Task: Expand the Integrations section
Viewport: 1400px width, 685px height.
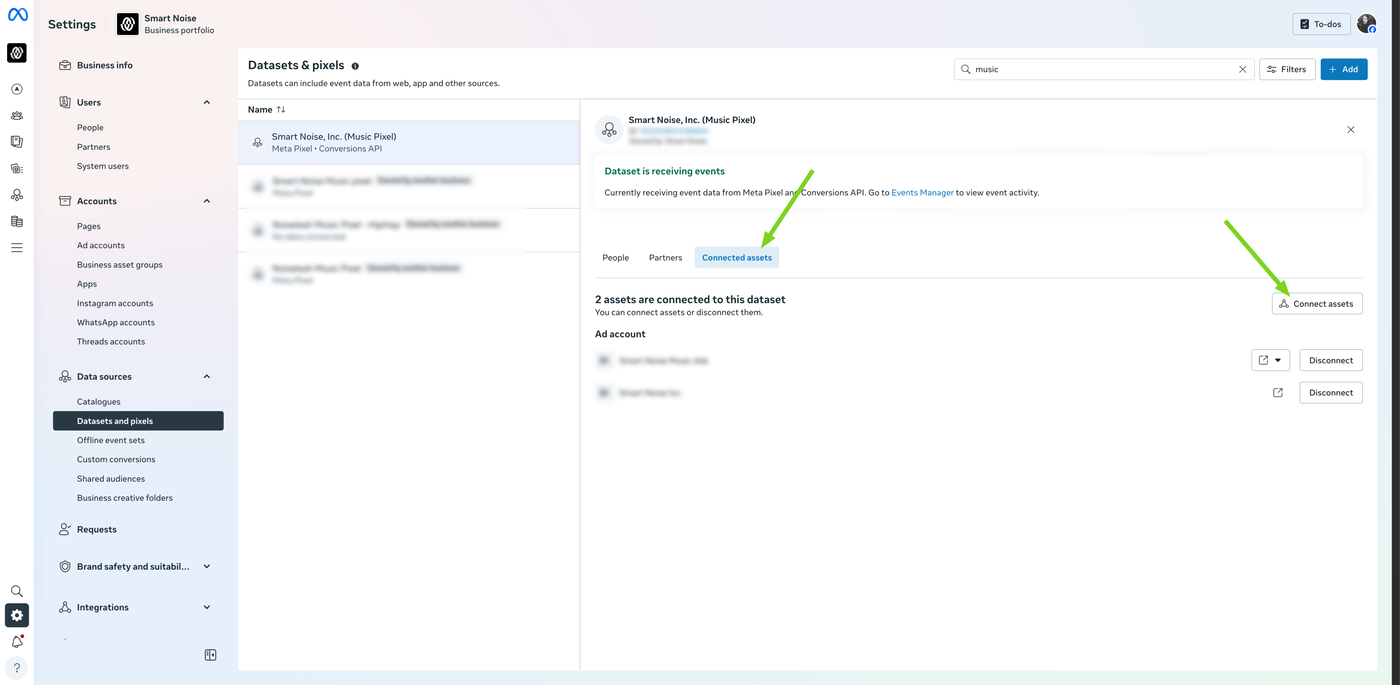Action: coord(207,607)
